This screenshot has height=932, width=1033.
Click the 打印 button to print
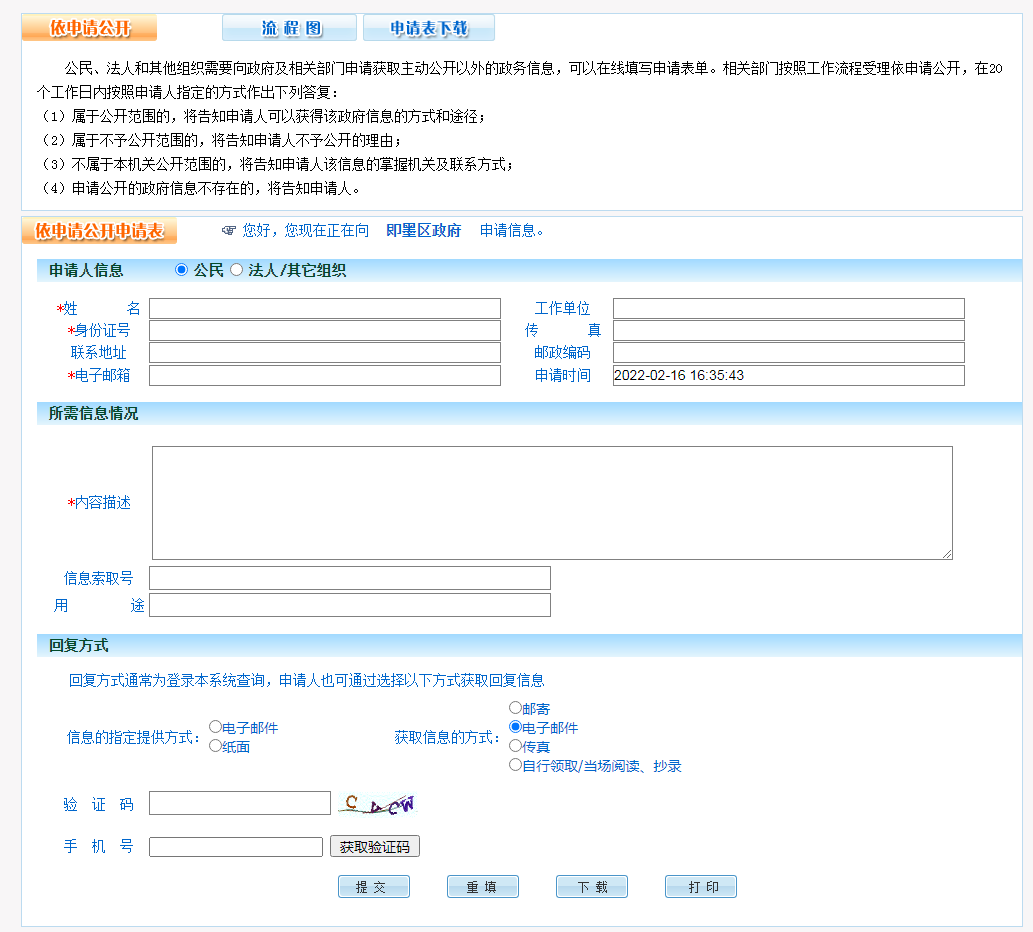(x=700, y=886)
